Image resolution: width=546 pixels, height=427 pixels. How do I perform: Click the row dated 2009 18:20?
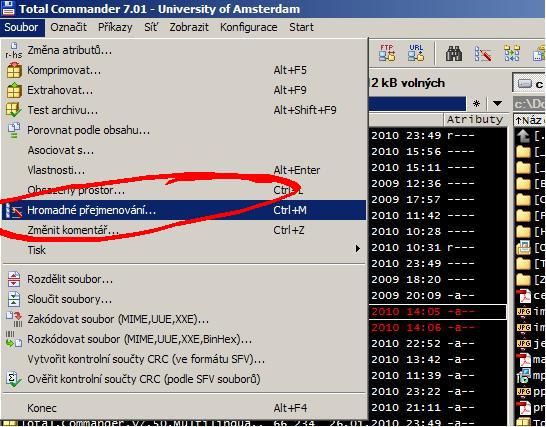tap(438, 280)
